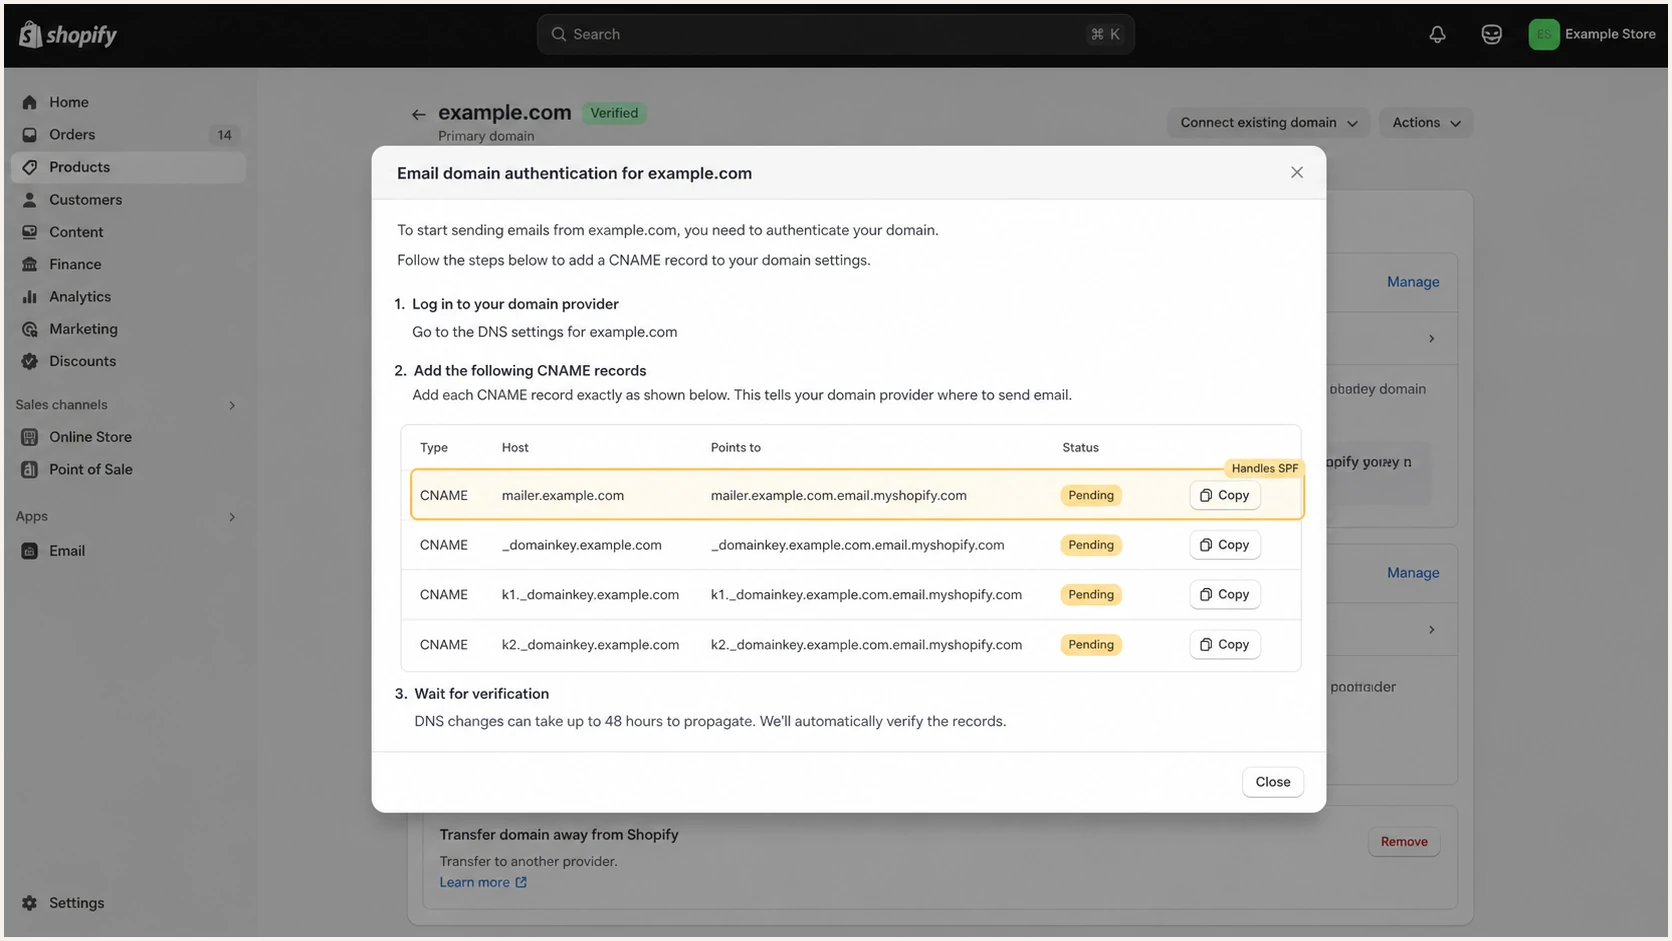Screen dimensions: 1672x941
Task: Click the example.com page title
Action: tap(504, 112)
